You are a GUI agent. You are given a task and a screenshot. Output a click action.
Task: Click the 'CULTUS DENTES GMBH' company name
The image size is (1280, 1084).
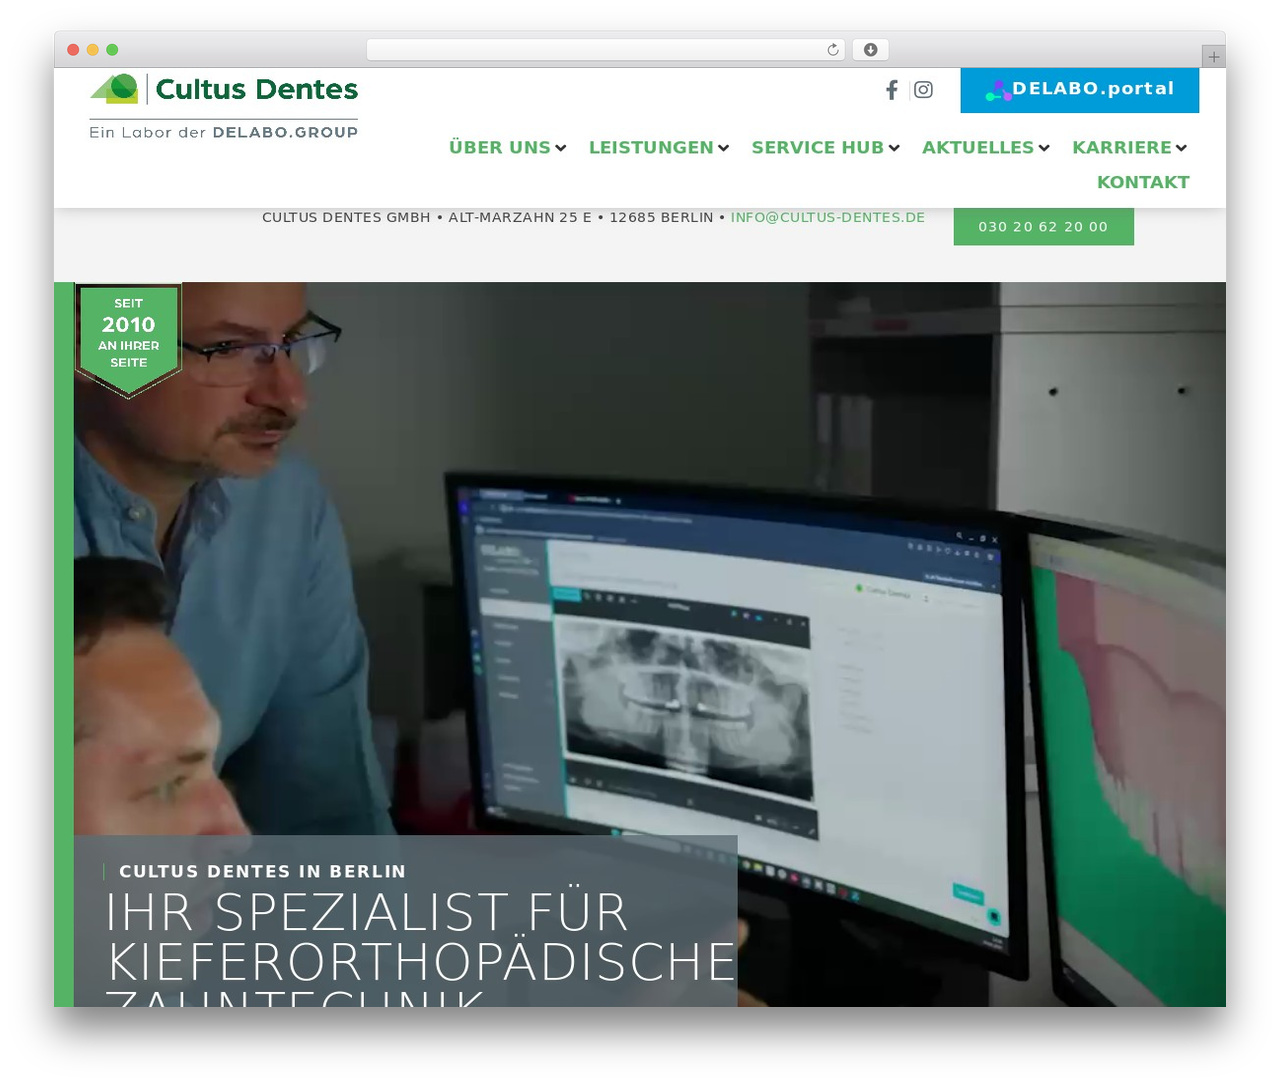pos(346,217)
